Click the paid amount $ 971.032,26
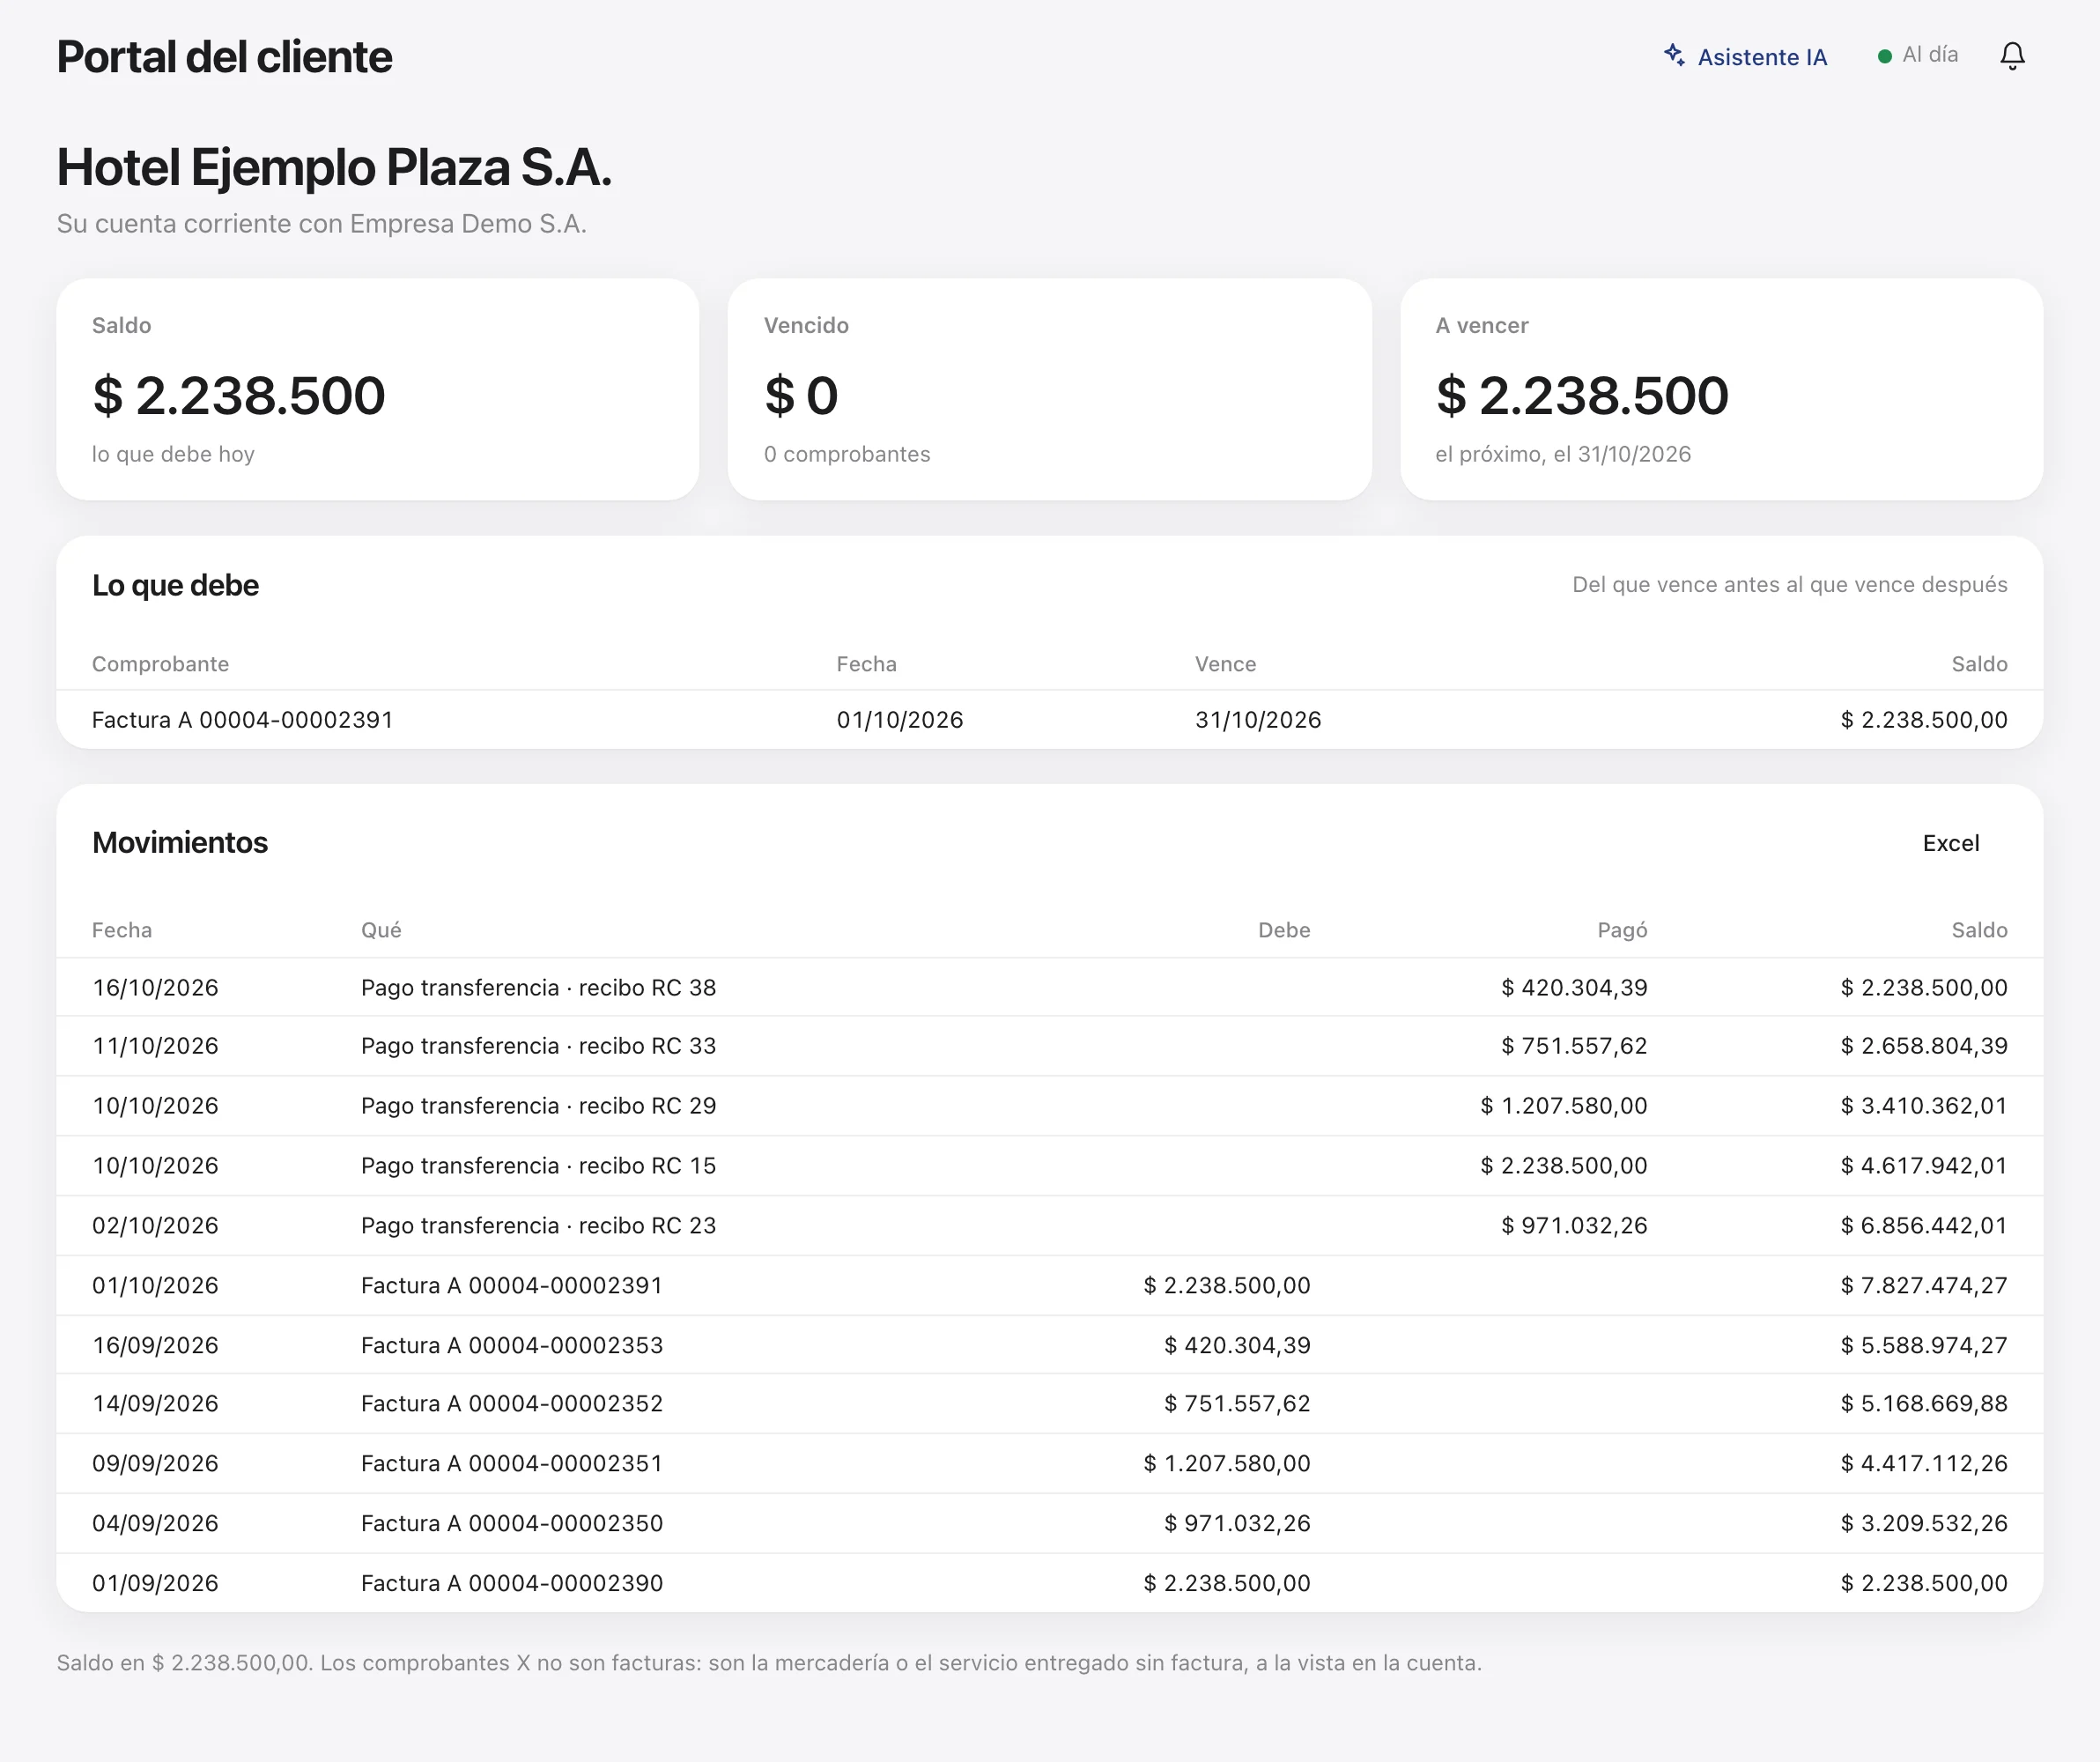This screenshot has height=1762, width=2100. pos(1573,1226)
